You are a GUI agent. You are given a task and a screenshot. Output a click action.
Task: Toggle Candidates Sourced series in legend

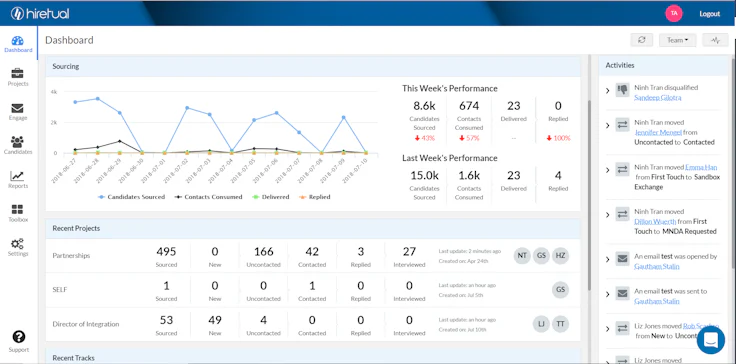click(131, 197)
